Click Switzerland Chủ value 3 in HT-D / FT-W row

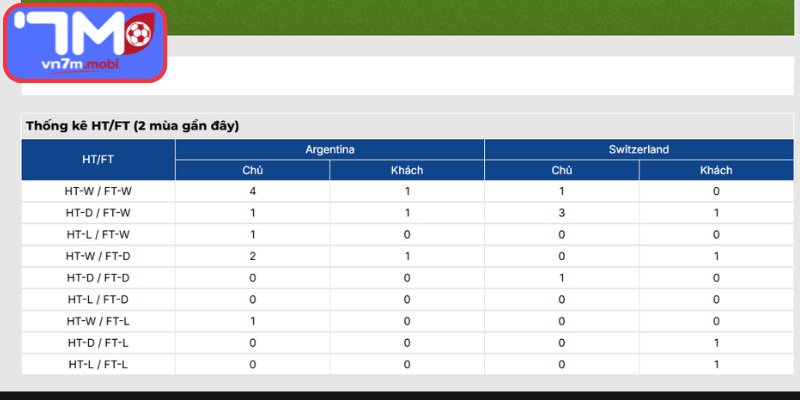coord(562,213)
